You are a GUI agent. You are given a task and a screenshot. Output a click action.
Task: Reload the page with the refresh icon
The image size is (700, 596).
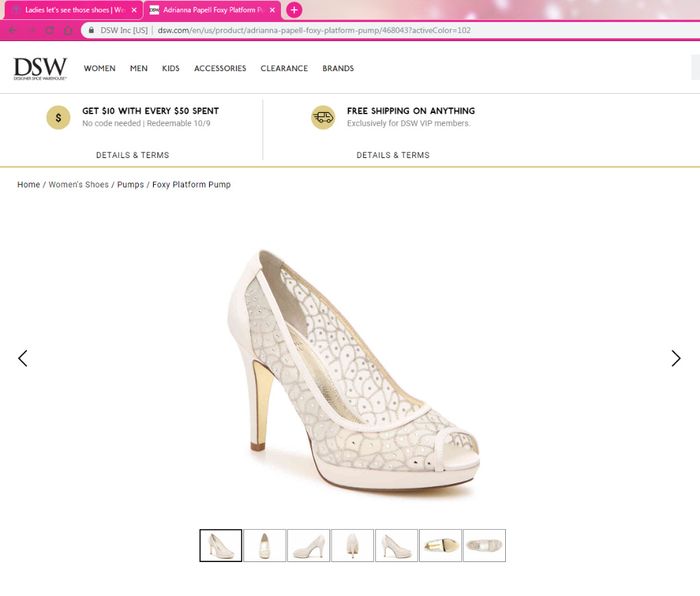click(x=49, y=30)
